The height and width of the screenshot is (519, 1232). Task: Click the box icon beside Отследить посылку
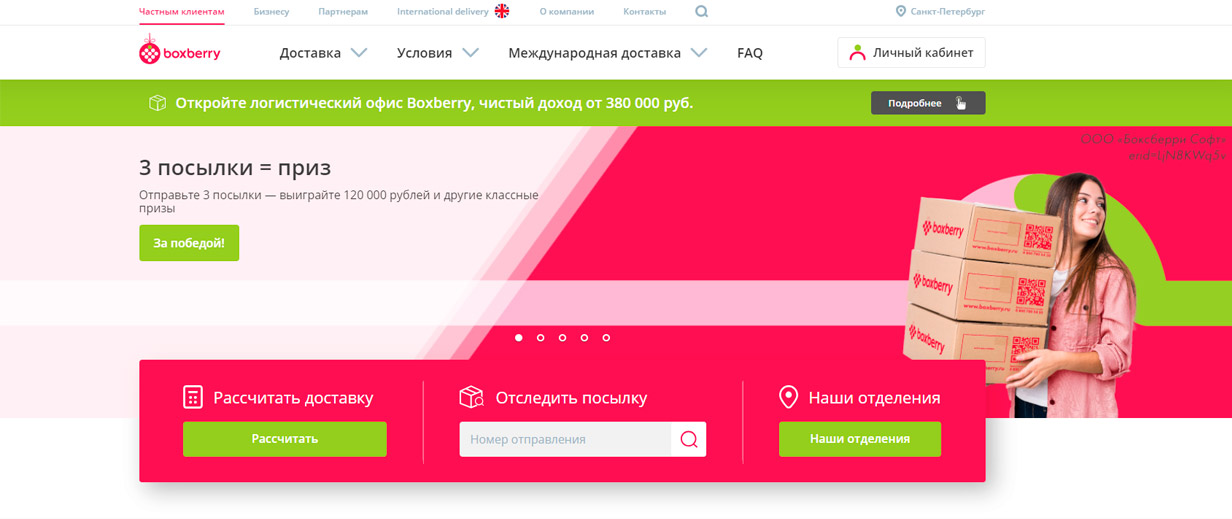point(471,397)
